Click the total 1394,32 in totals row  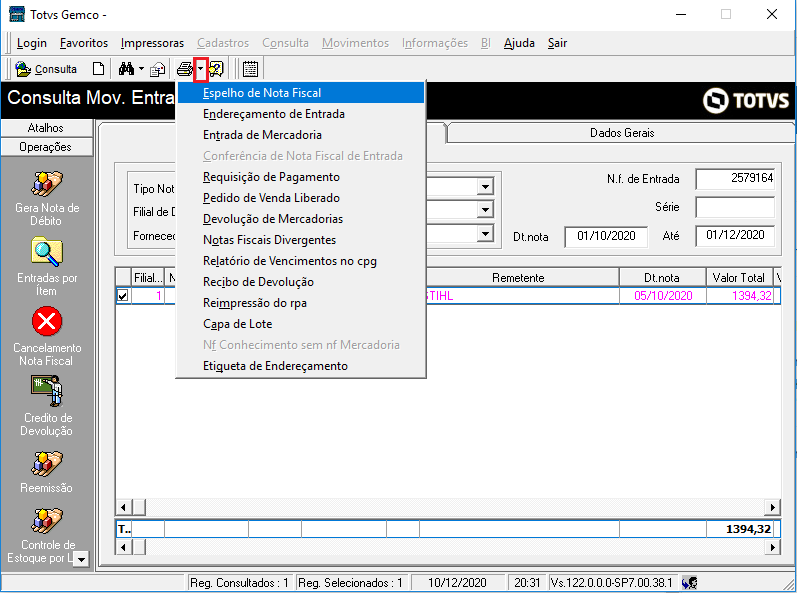coord(740,529)
